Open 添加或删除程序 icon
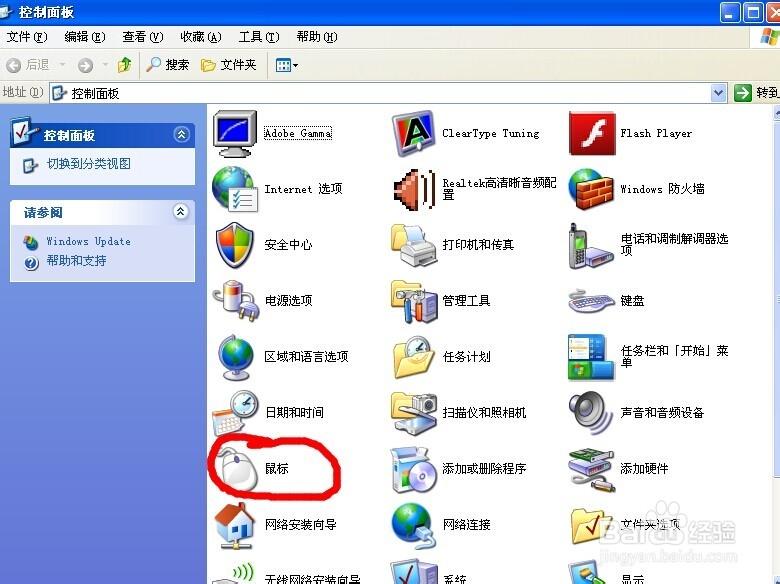780x584 pixels. point(413,468)
